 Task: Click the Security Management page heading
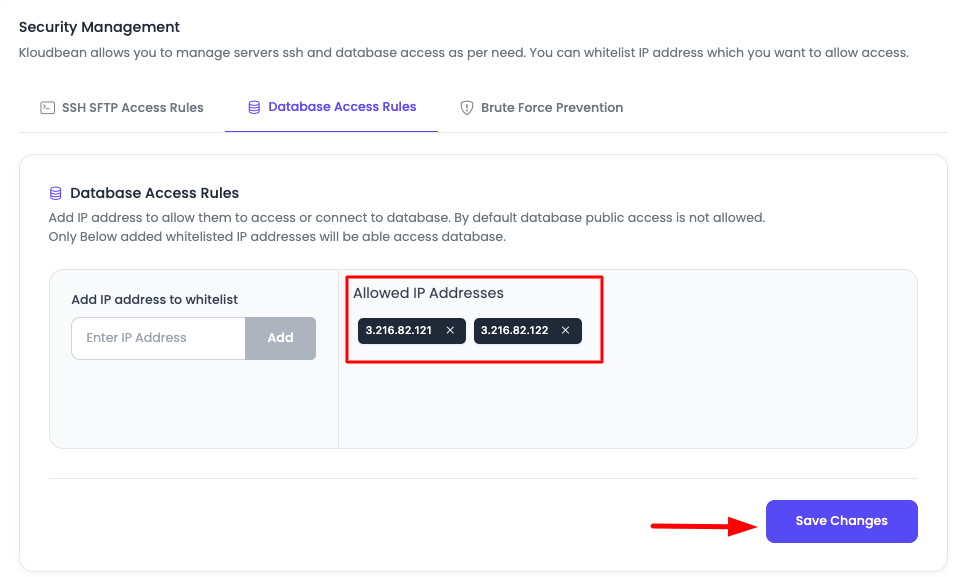pyautogui.click(x=99, y=27)
